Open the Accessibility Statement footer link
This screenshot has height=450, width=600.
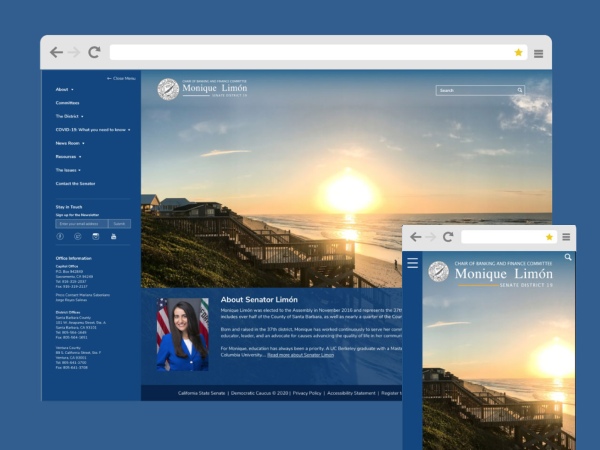351,393
